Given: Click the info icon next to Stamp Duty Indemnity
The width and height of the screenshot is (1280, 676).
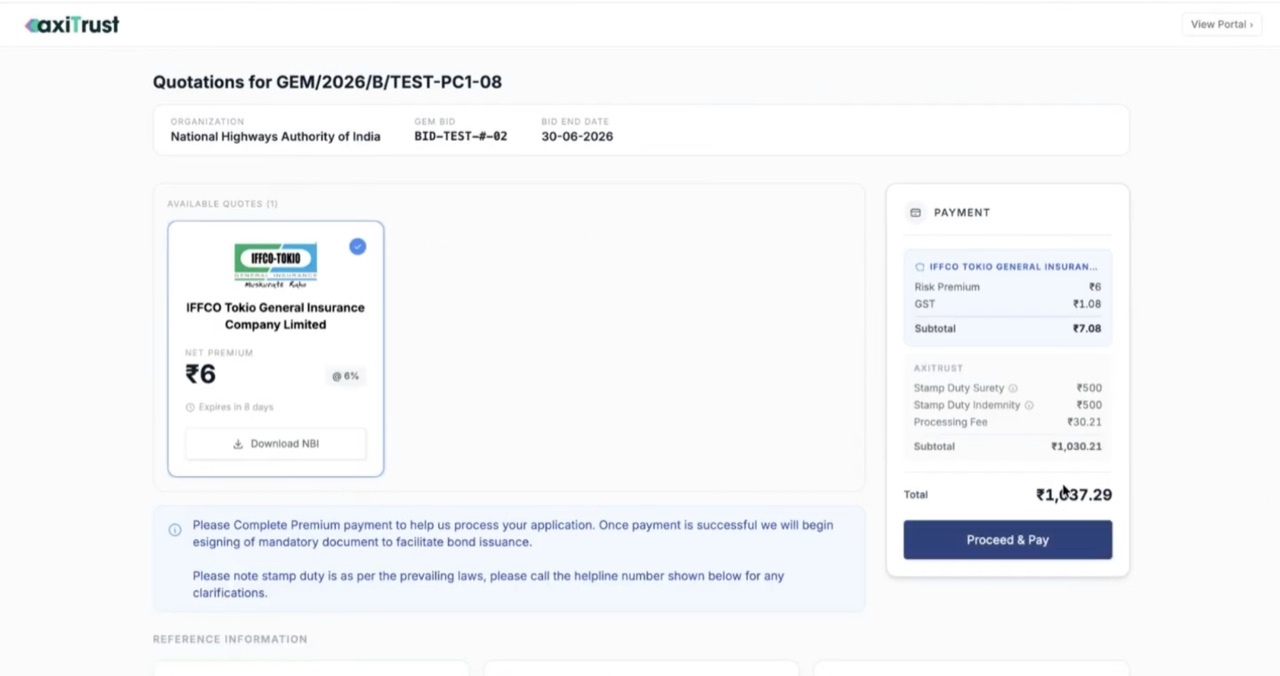Looking at the screenshot, I should click(x=1029, y=405).
